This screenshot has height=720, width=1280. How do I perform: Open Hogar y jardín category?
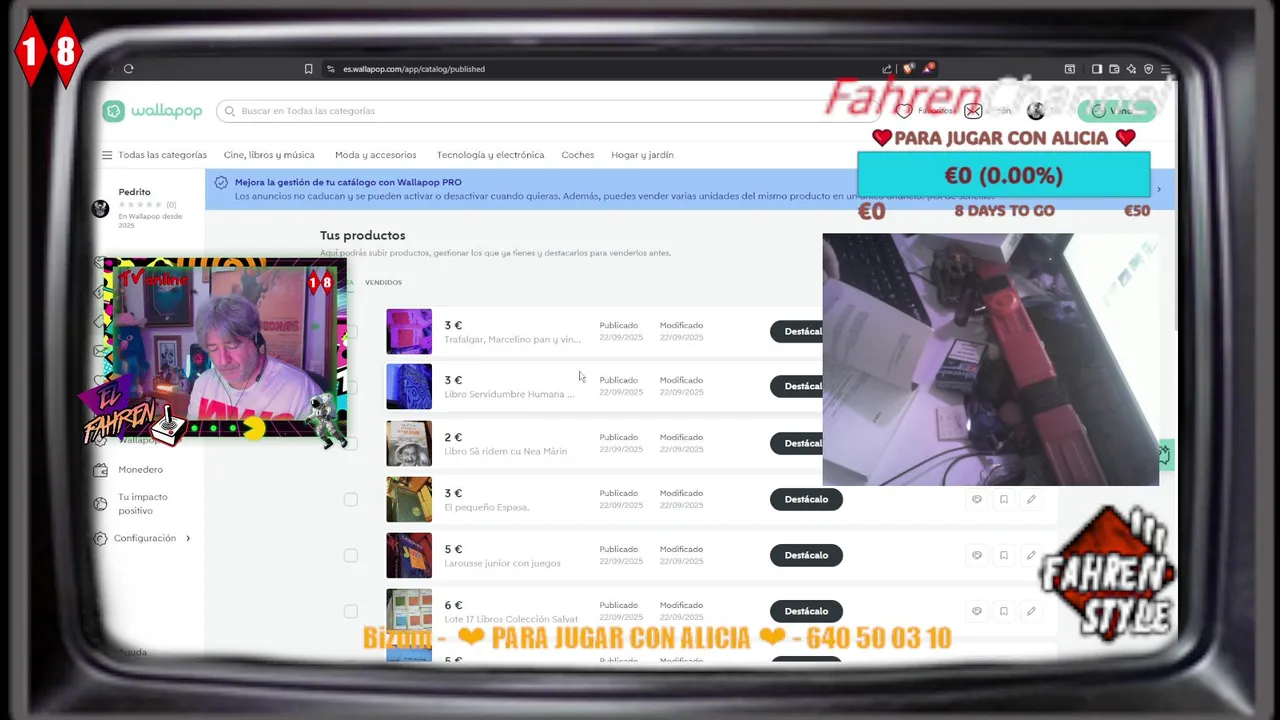point(642,155)
